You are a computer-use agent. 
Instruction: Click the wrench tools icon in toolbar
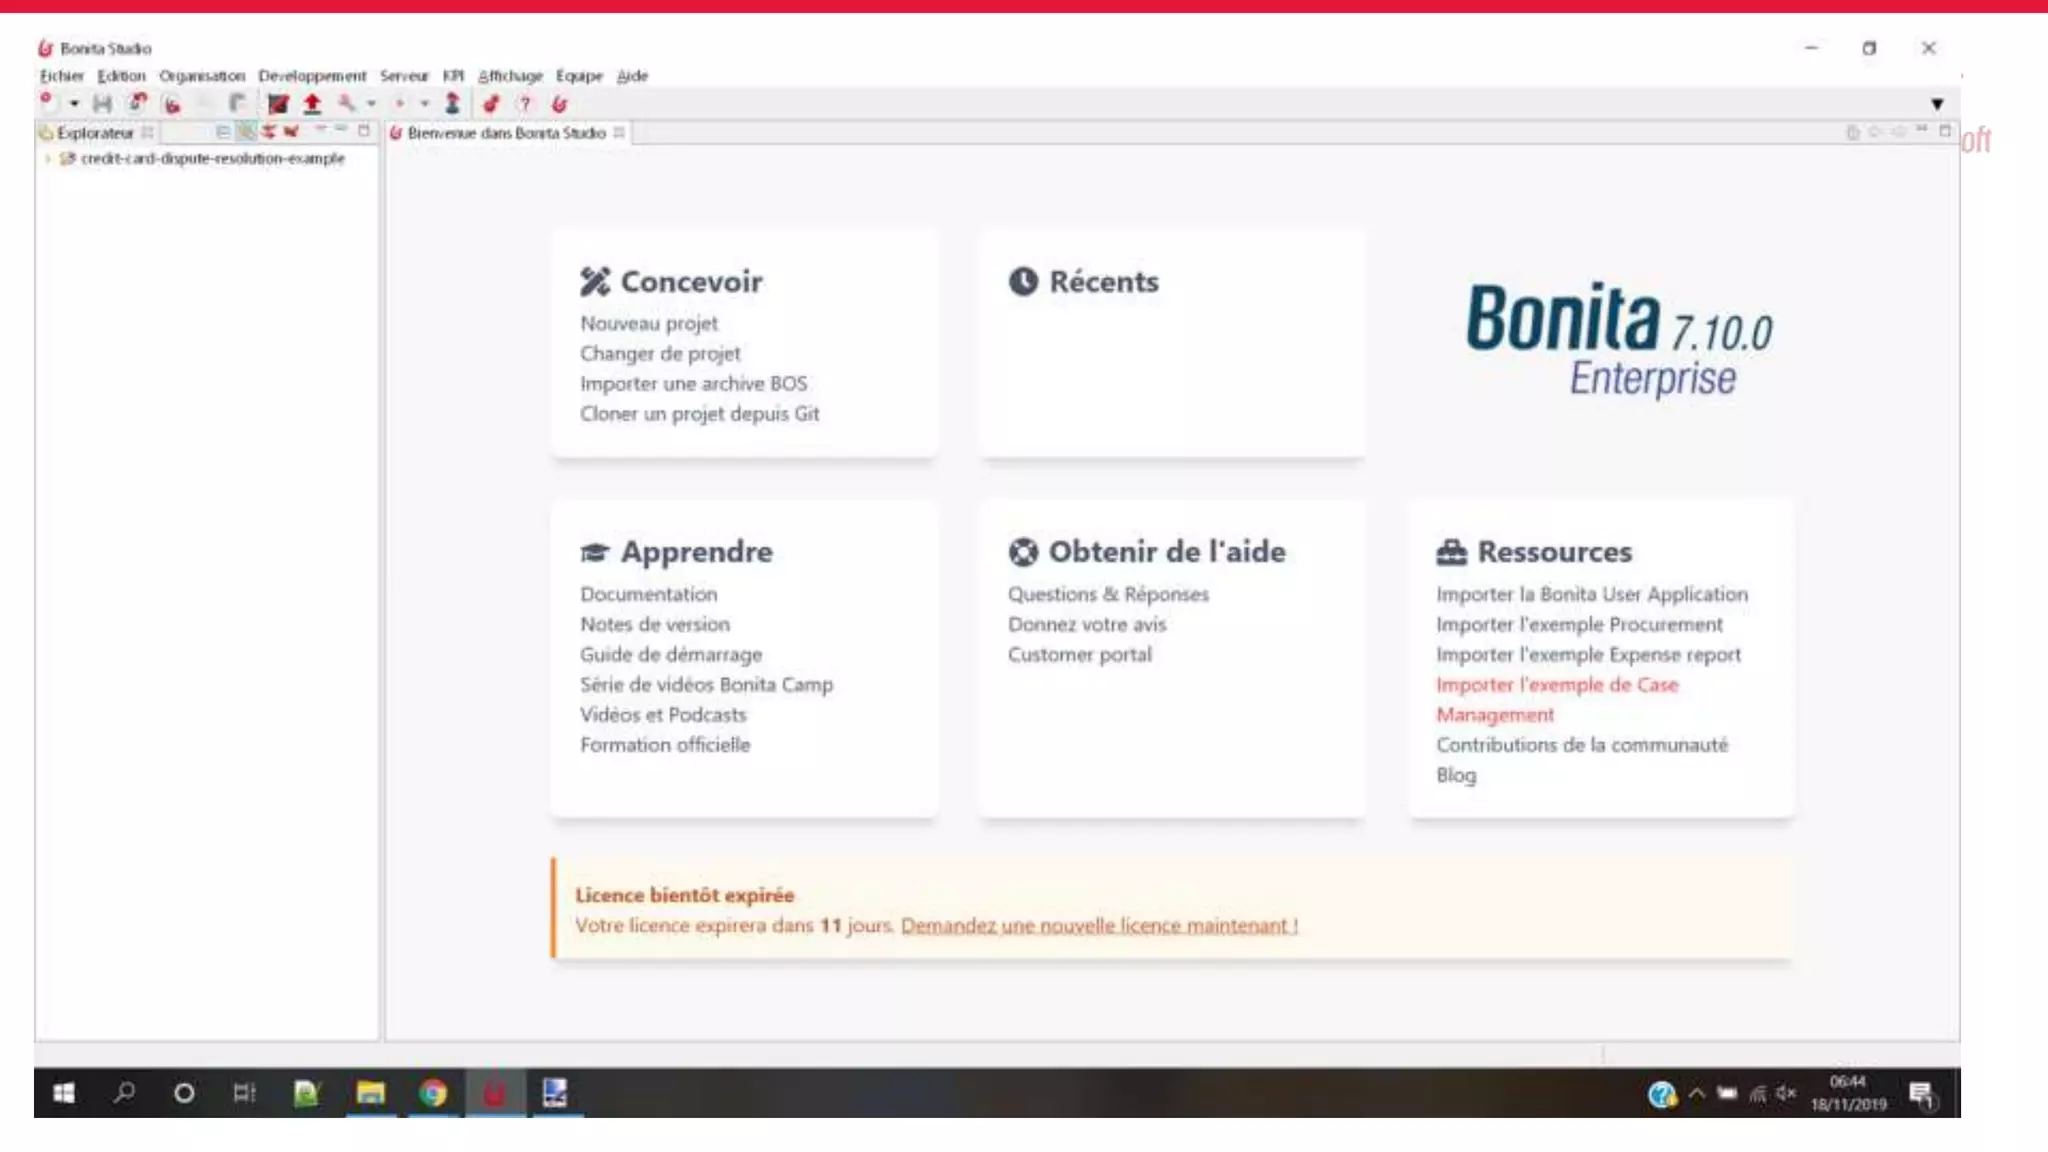click(346, 104)
